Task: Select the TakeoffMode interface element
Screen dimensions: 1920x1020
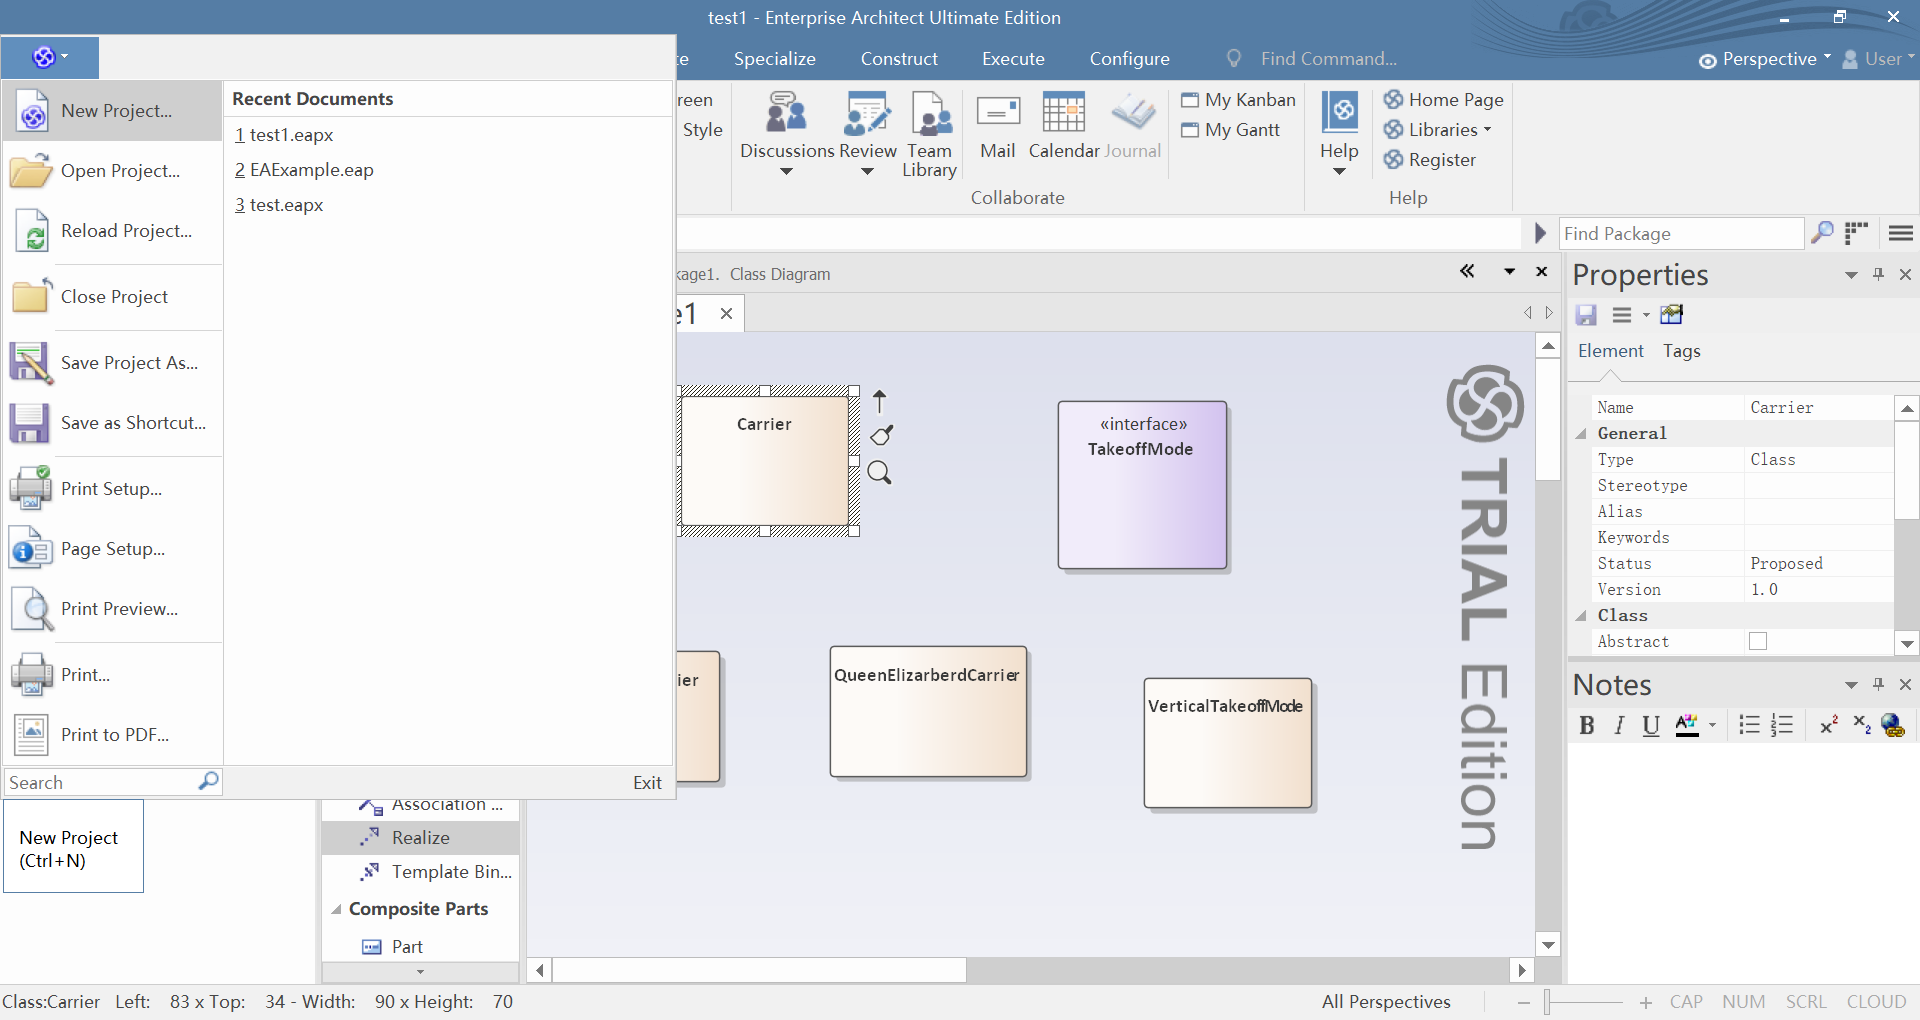Action: pos(1142,486)
